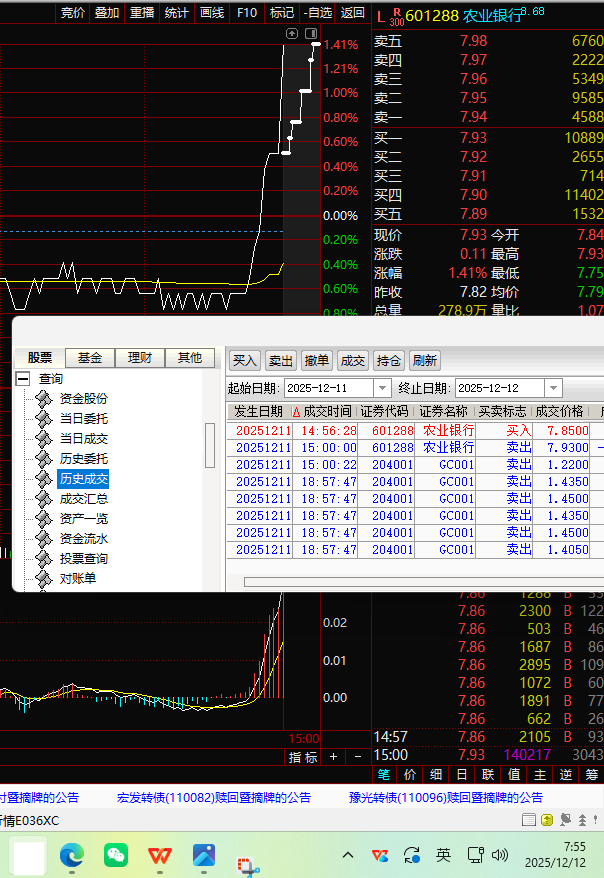Open 资金股份 query in trade tree
Viewport: 604px width, 878px height.
point(83,399)
